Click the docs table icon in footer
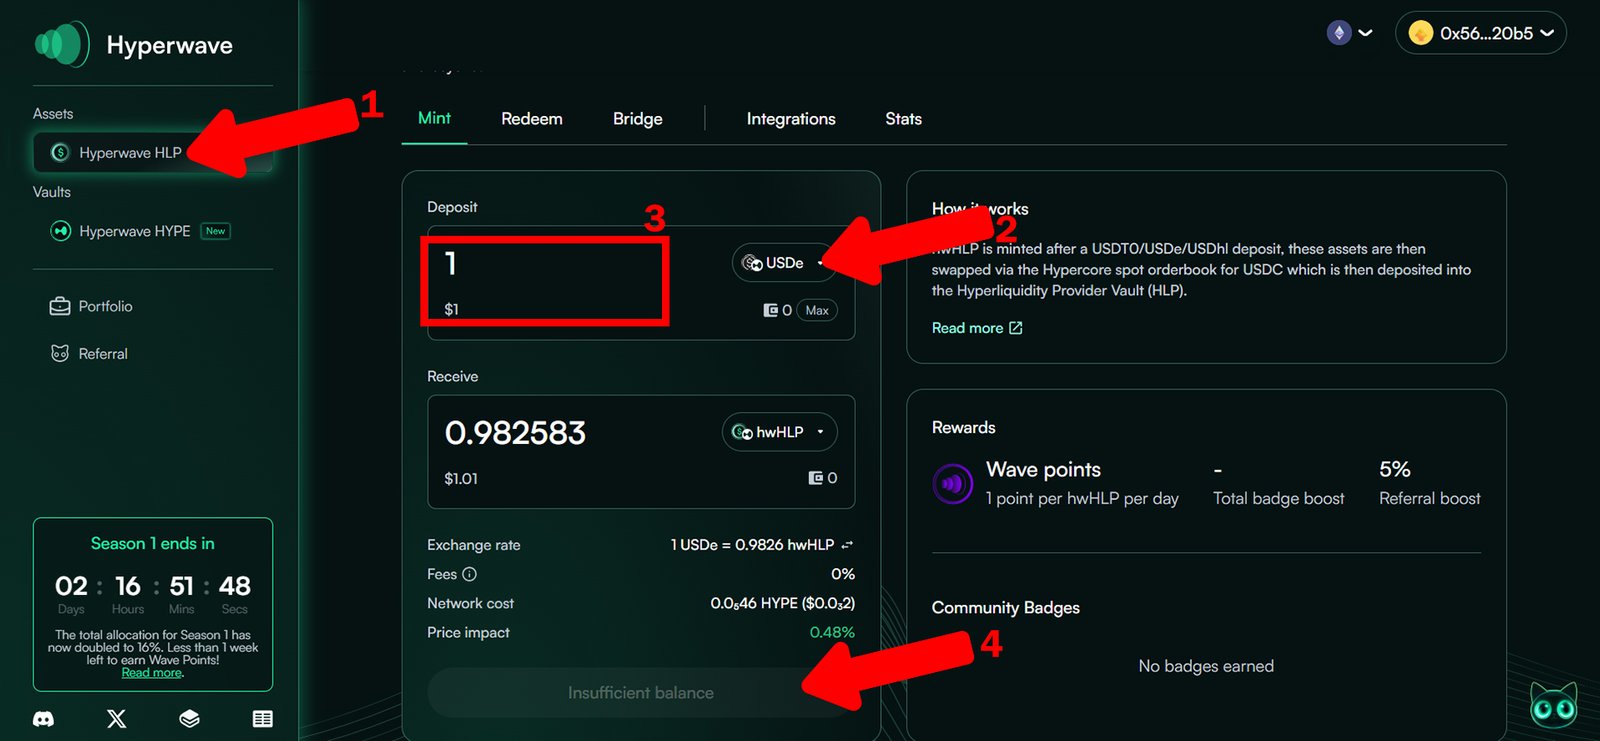 [x=263, y=719]
